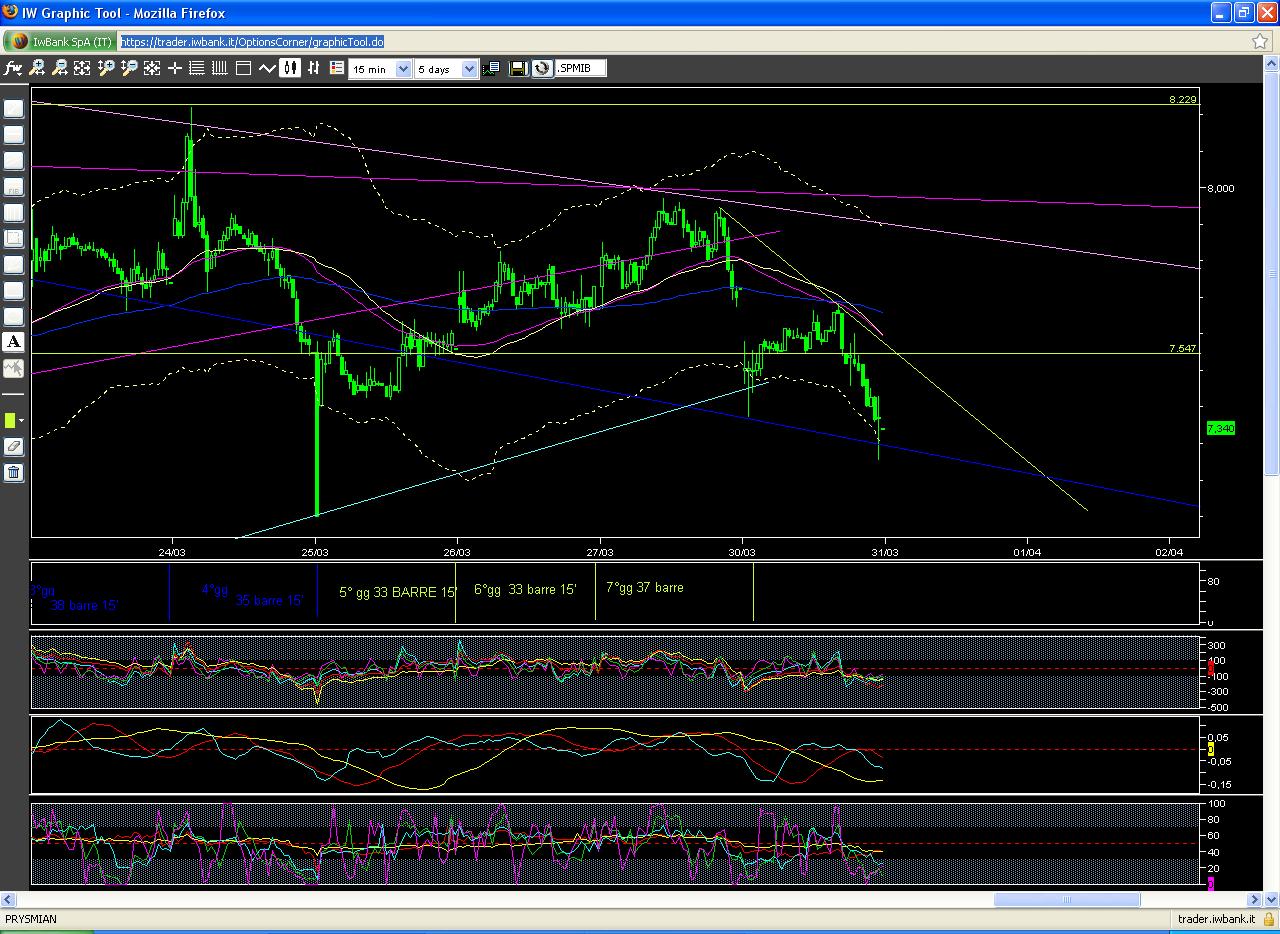Toggle the horizontal grid lines icon

point(197,68)
